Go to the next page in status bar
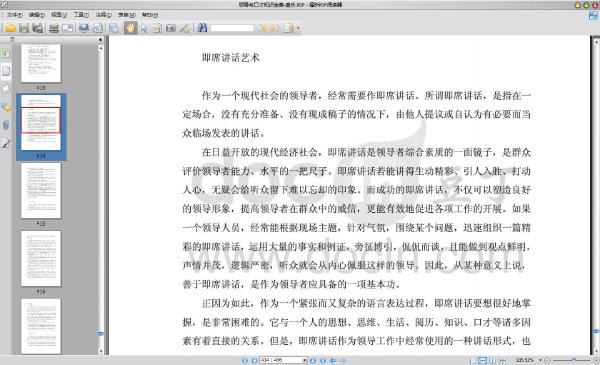Screen dimensions: 600x365 click(313, 360)
